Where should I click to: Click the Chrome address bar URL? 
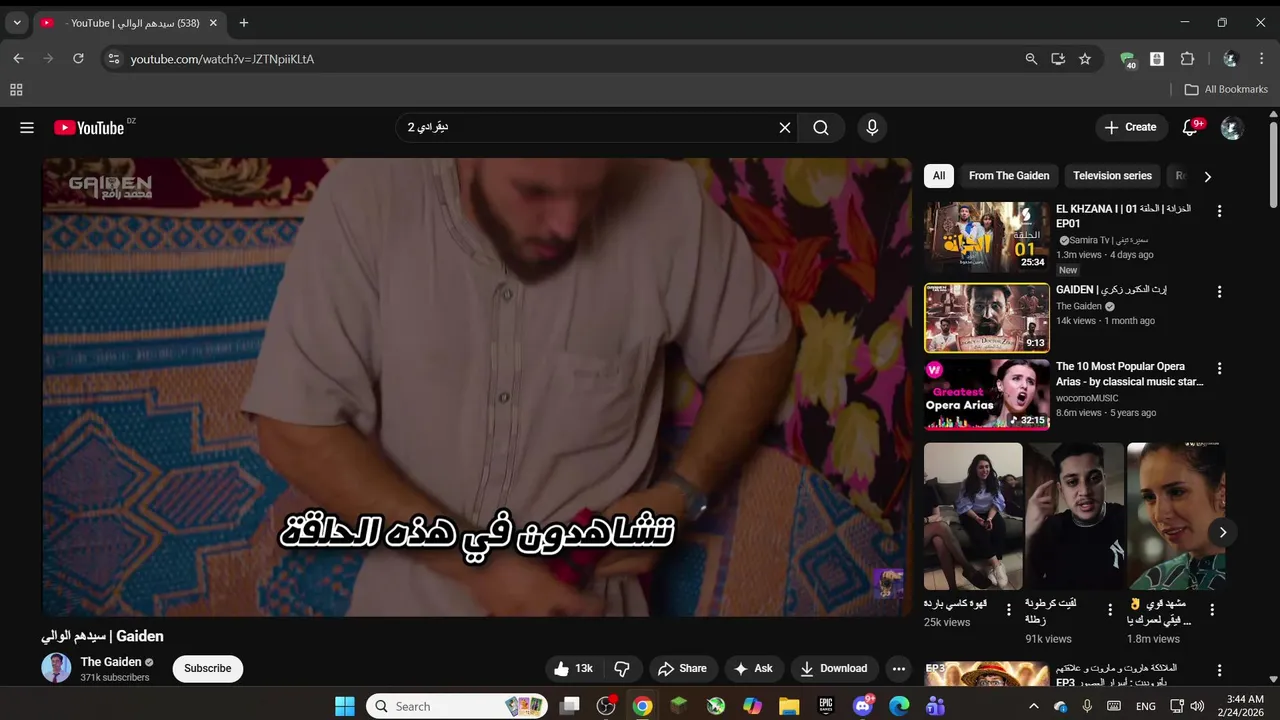coord(222,59)
